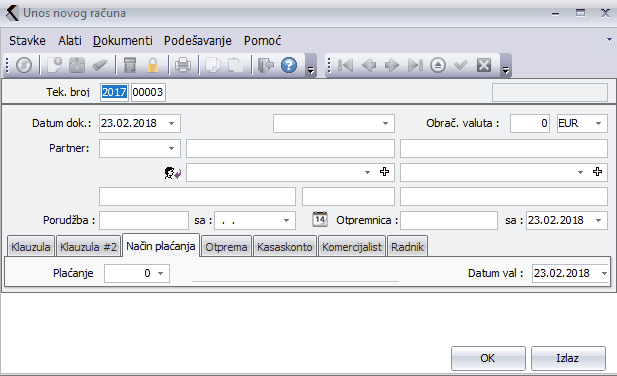Click the round eject-style navigation icon
617x376 pixels.
point(438,65)
